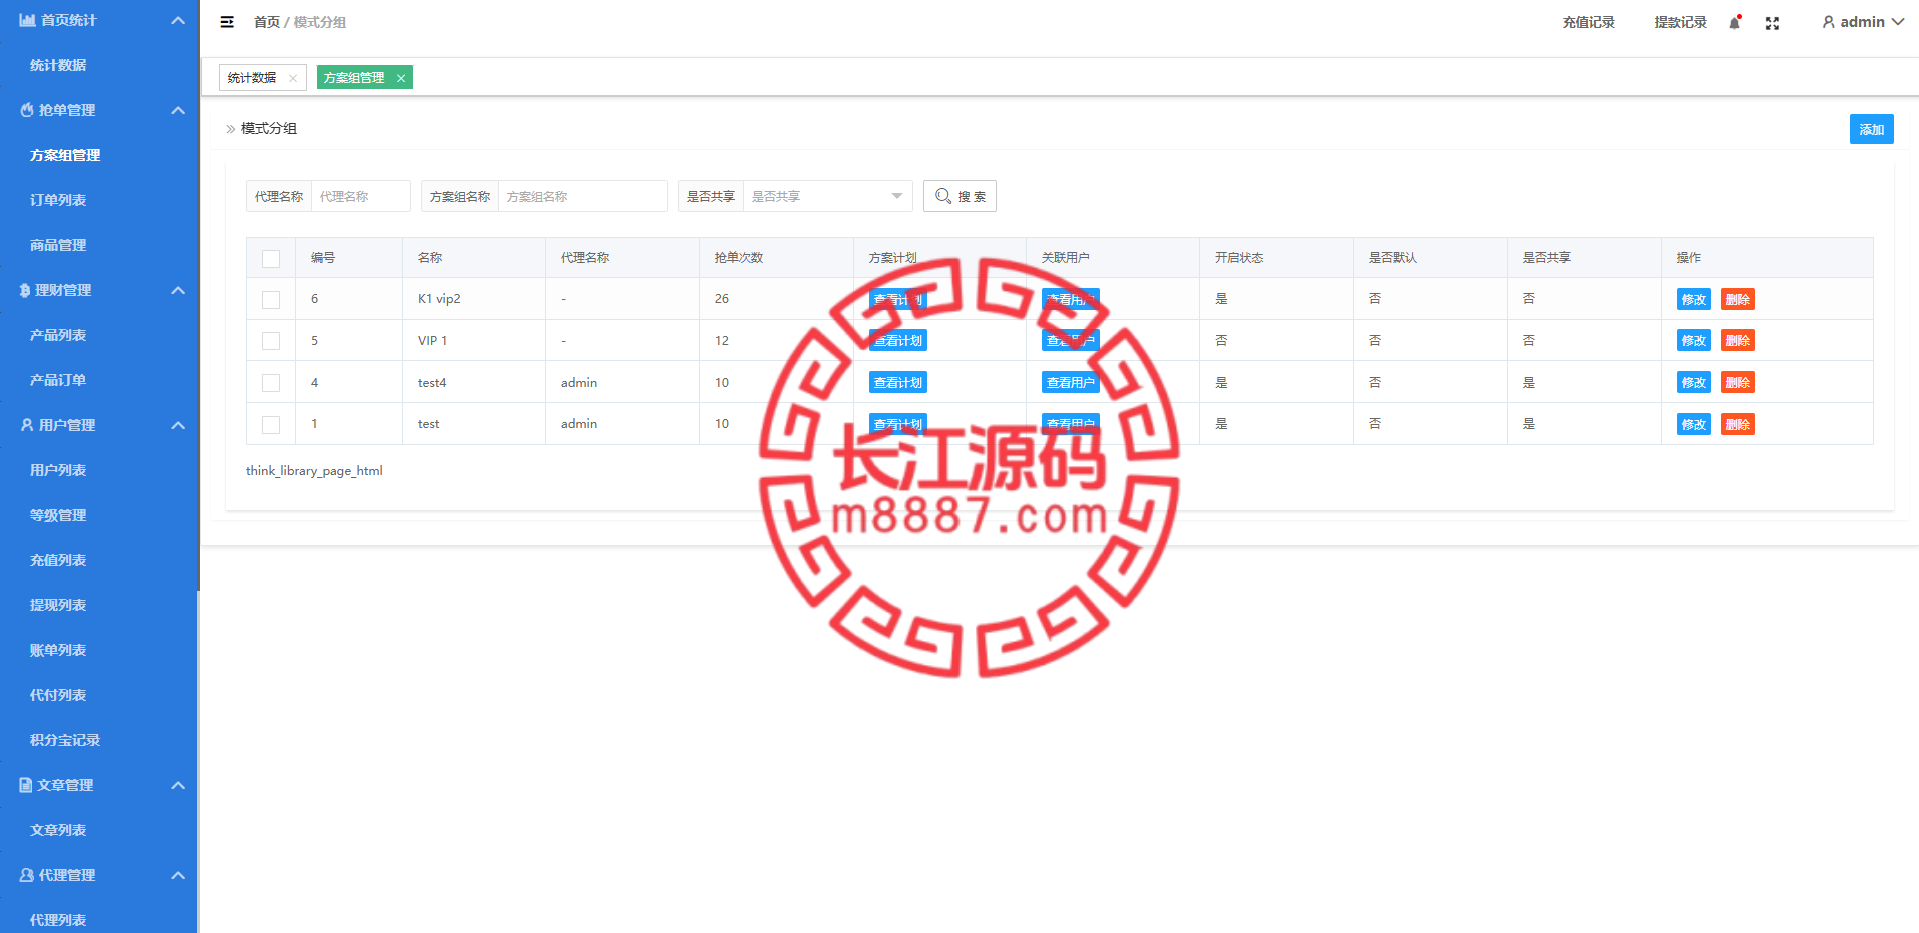Click 修改 for test row number 1
The height and width of the screenshot is (933, 1919).
coord(1693,424)
